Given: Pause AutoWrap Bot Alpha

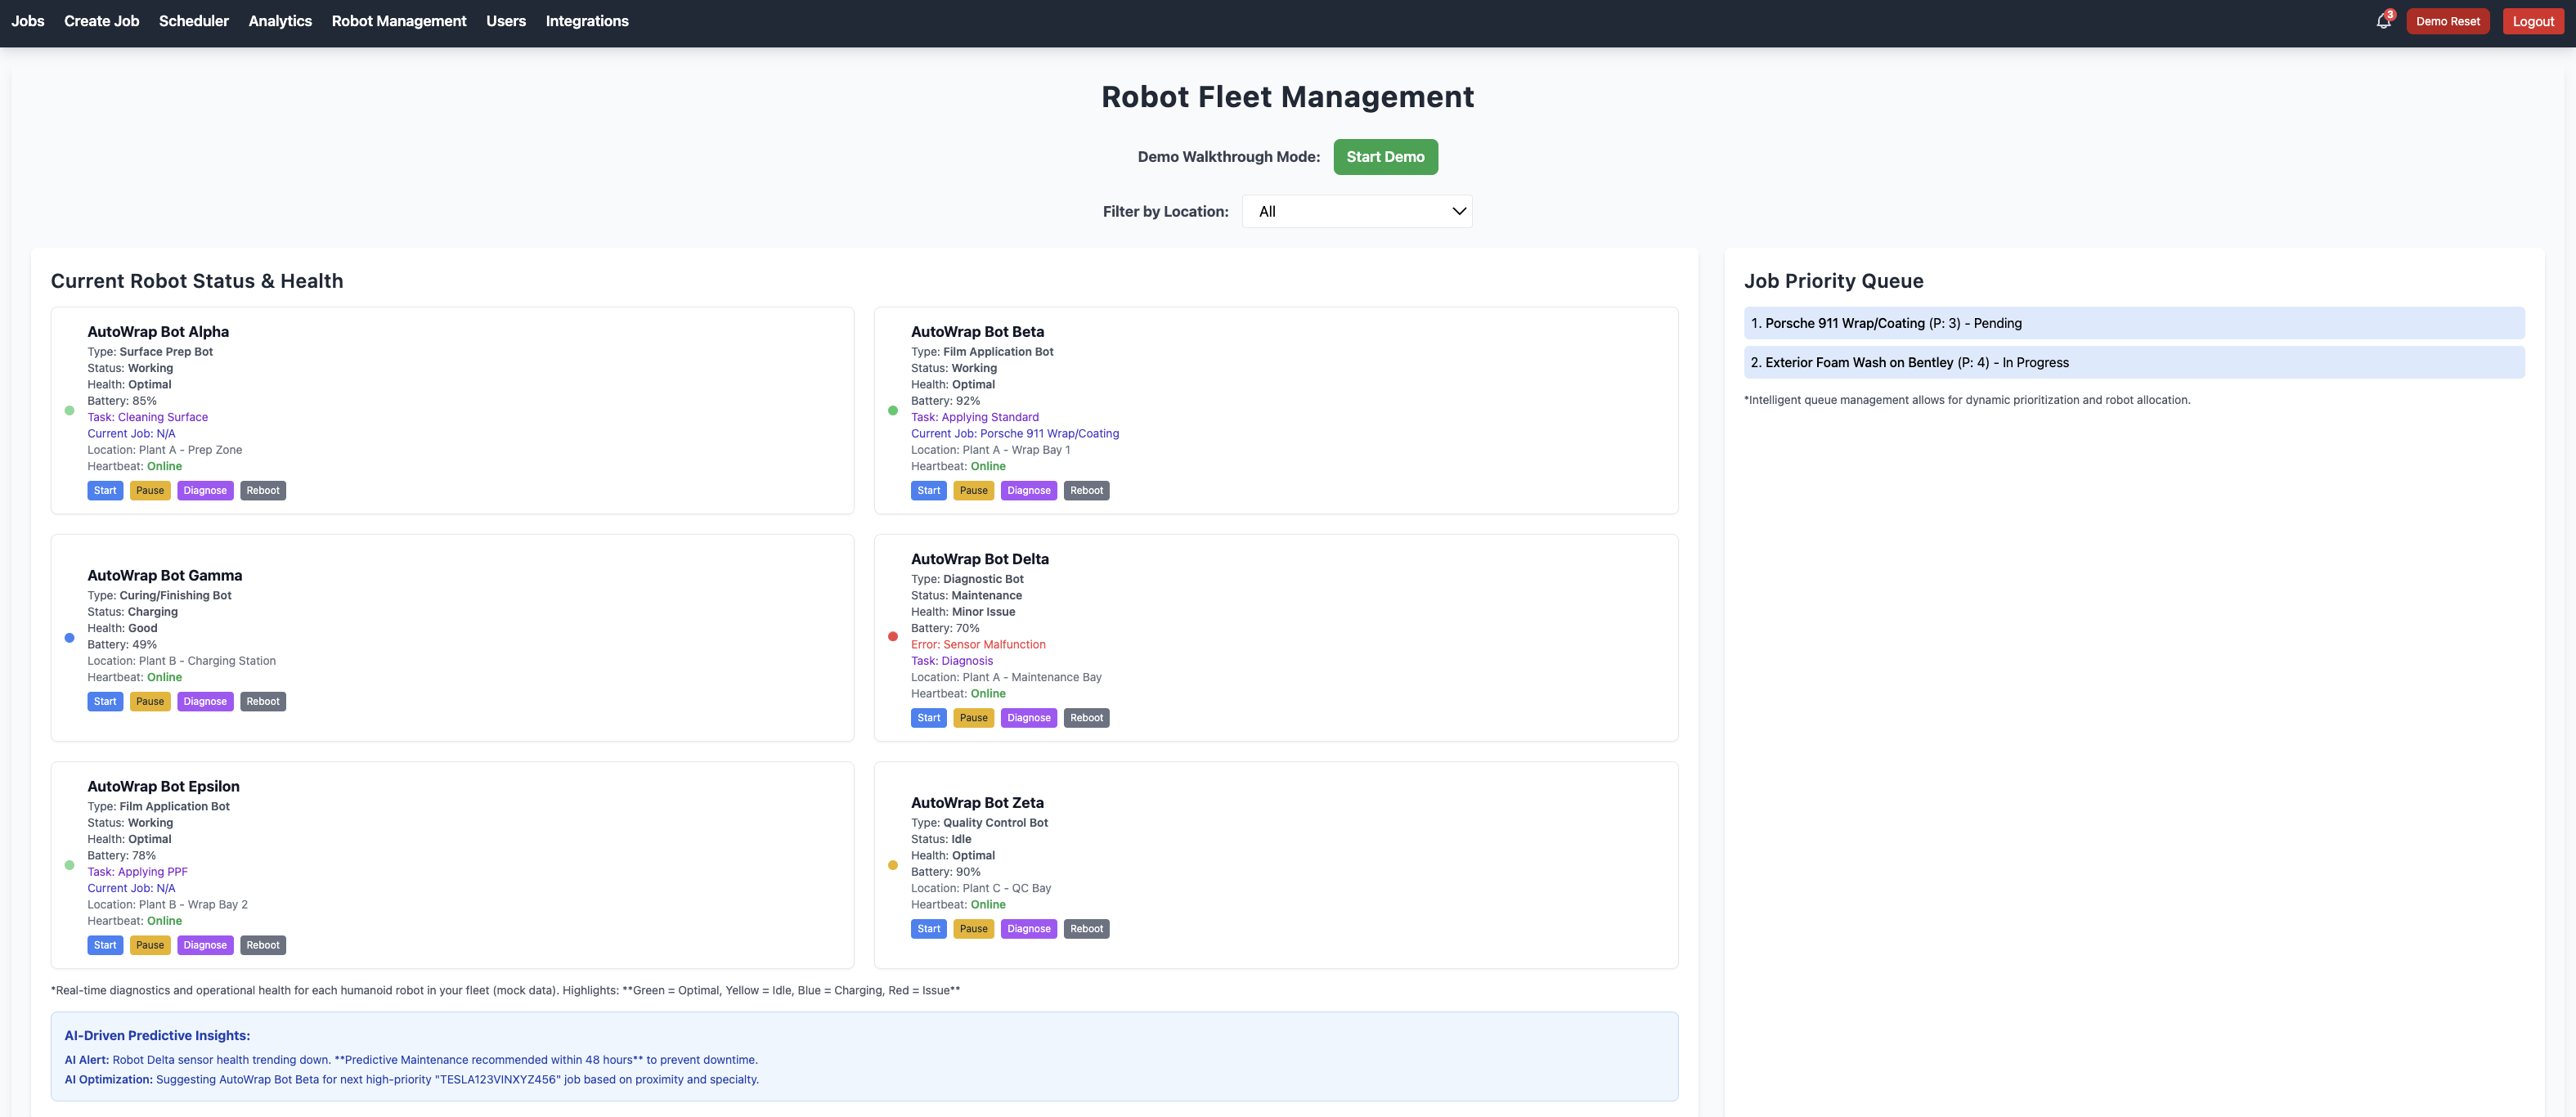Looking at the screenshot, I should [x=150, y=491].
